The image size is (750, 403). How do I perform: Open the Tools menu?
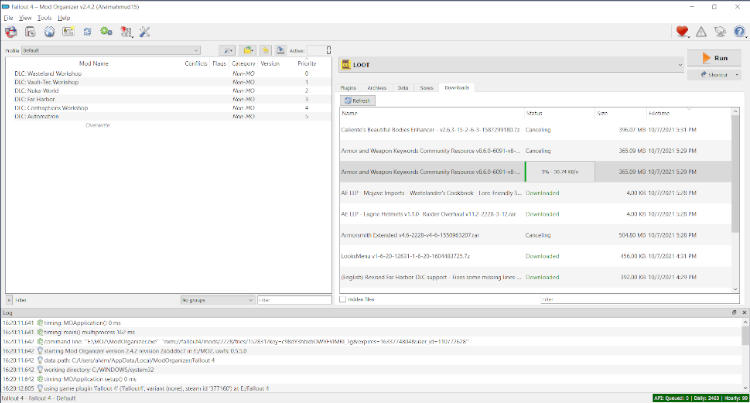coord(44,18)
